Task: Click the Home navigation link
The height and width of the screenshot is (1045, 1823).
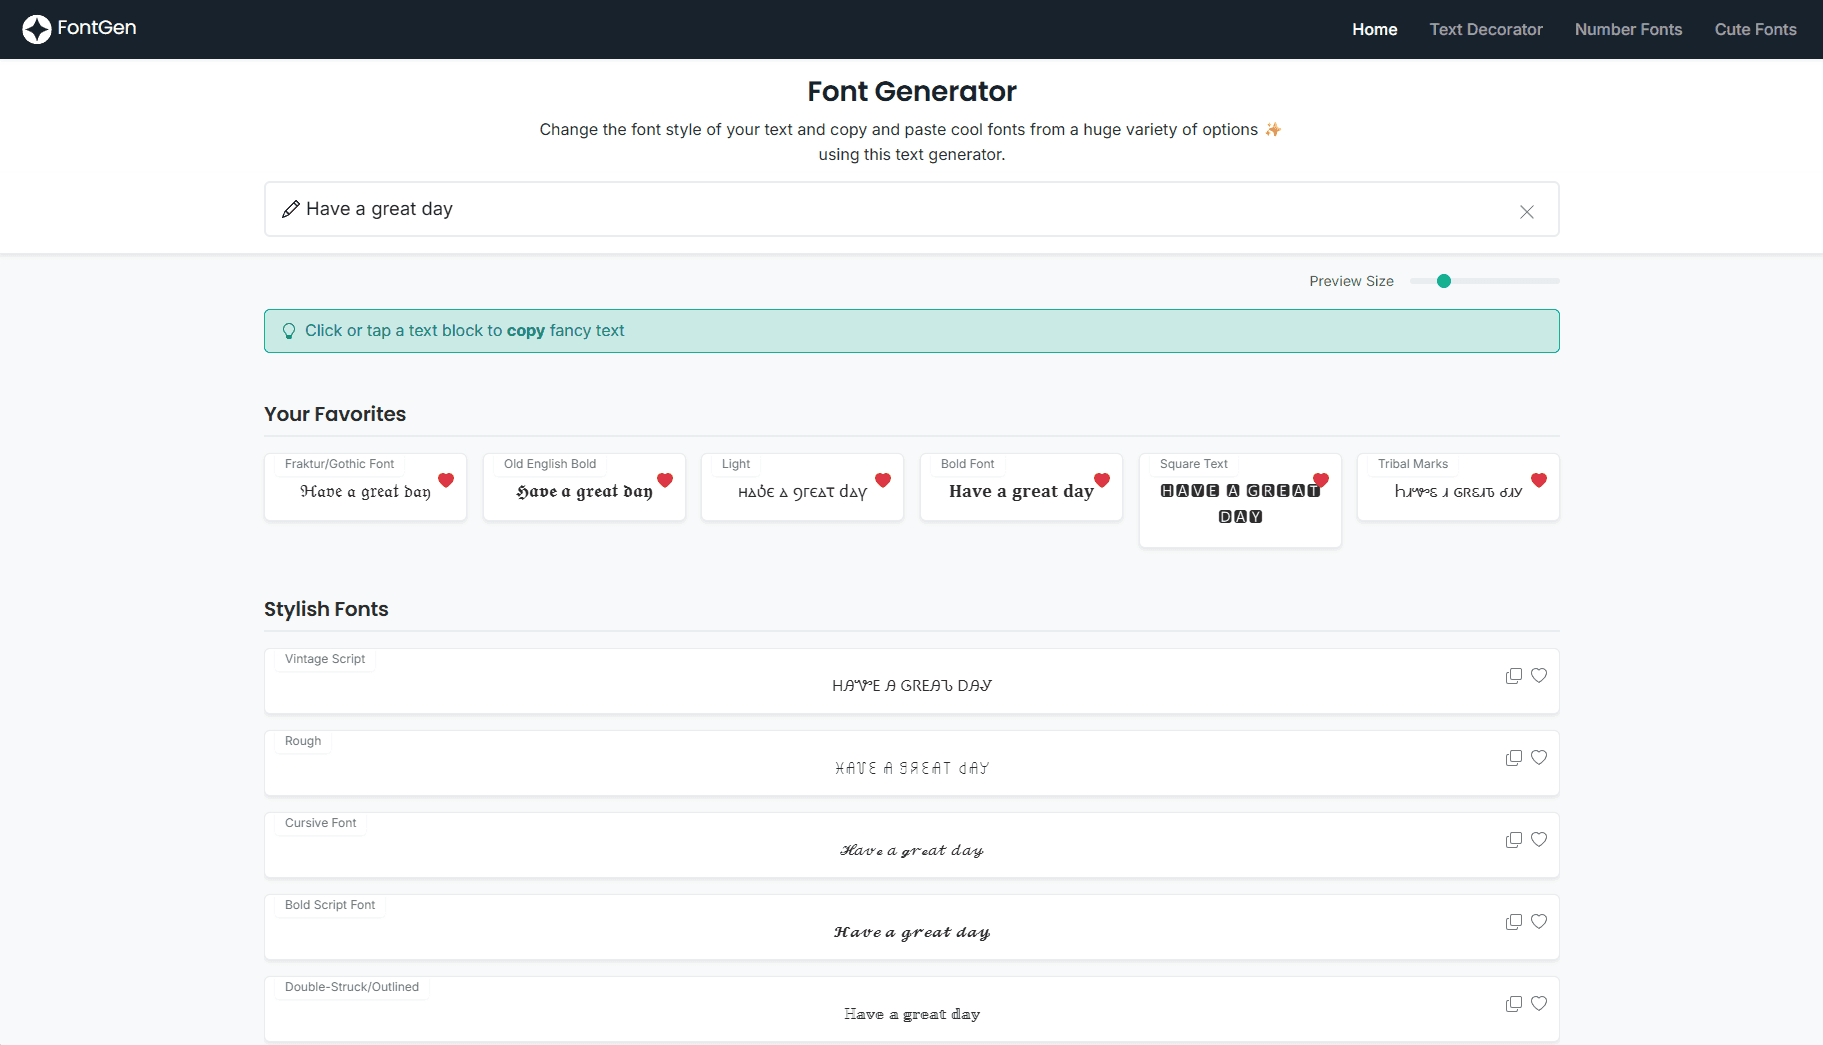Action: point(1374,29)
